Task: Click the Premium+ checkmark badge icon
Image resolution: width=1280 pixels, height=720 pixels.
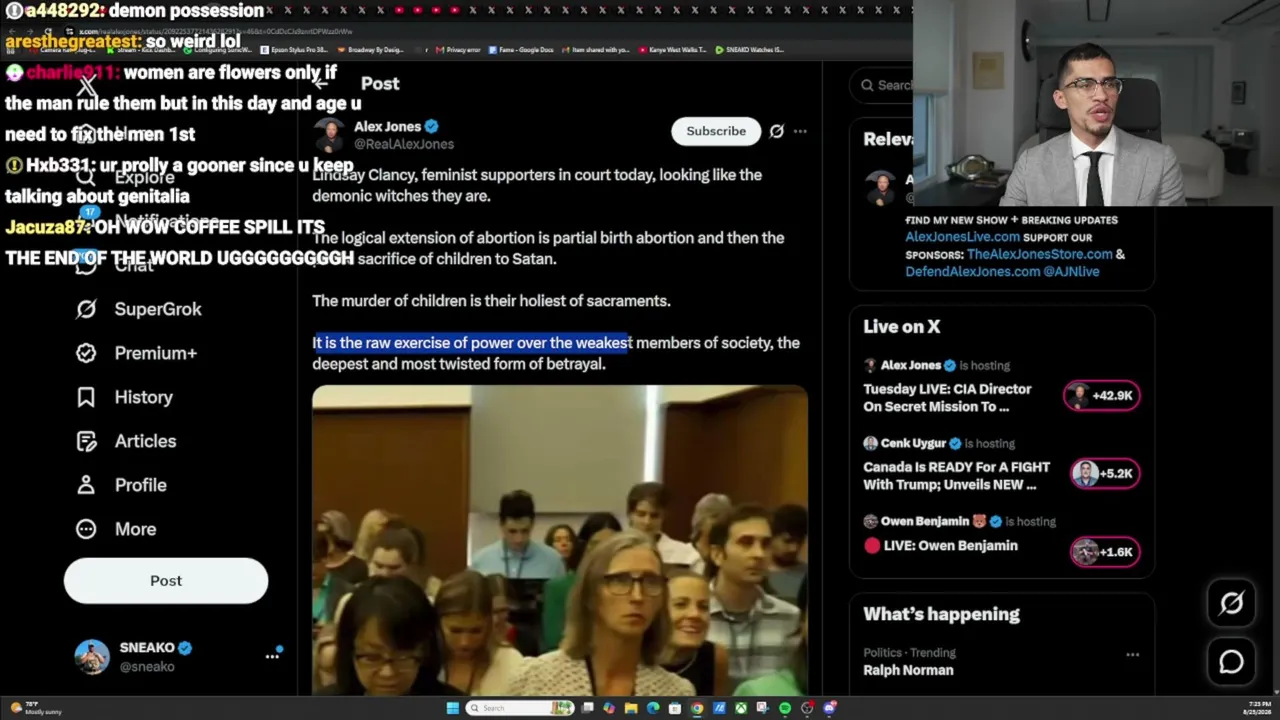Action: (86, 353)
